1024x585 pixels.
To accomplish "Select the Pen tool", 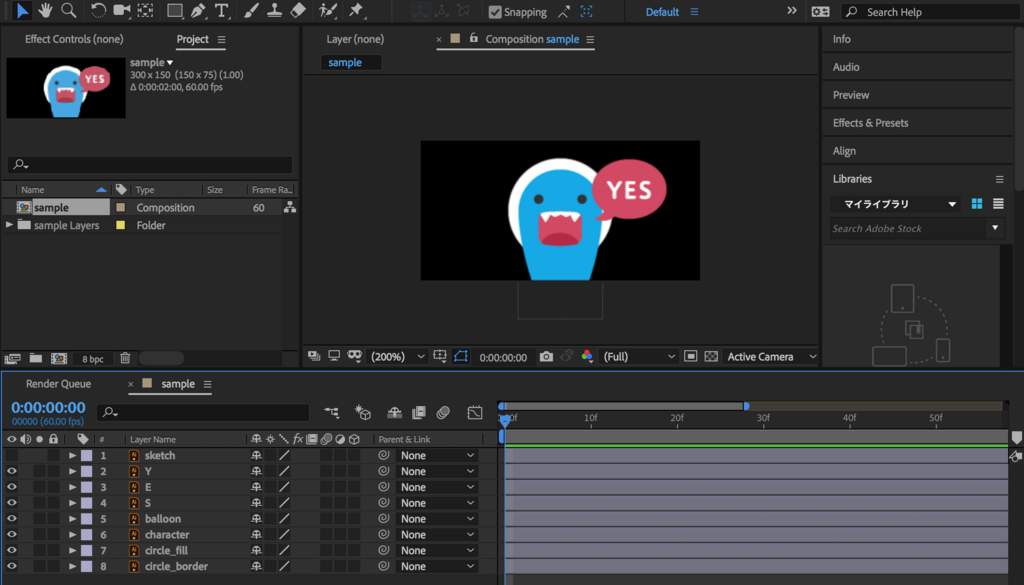I will (198, 10).
